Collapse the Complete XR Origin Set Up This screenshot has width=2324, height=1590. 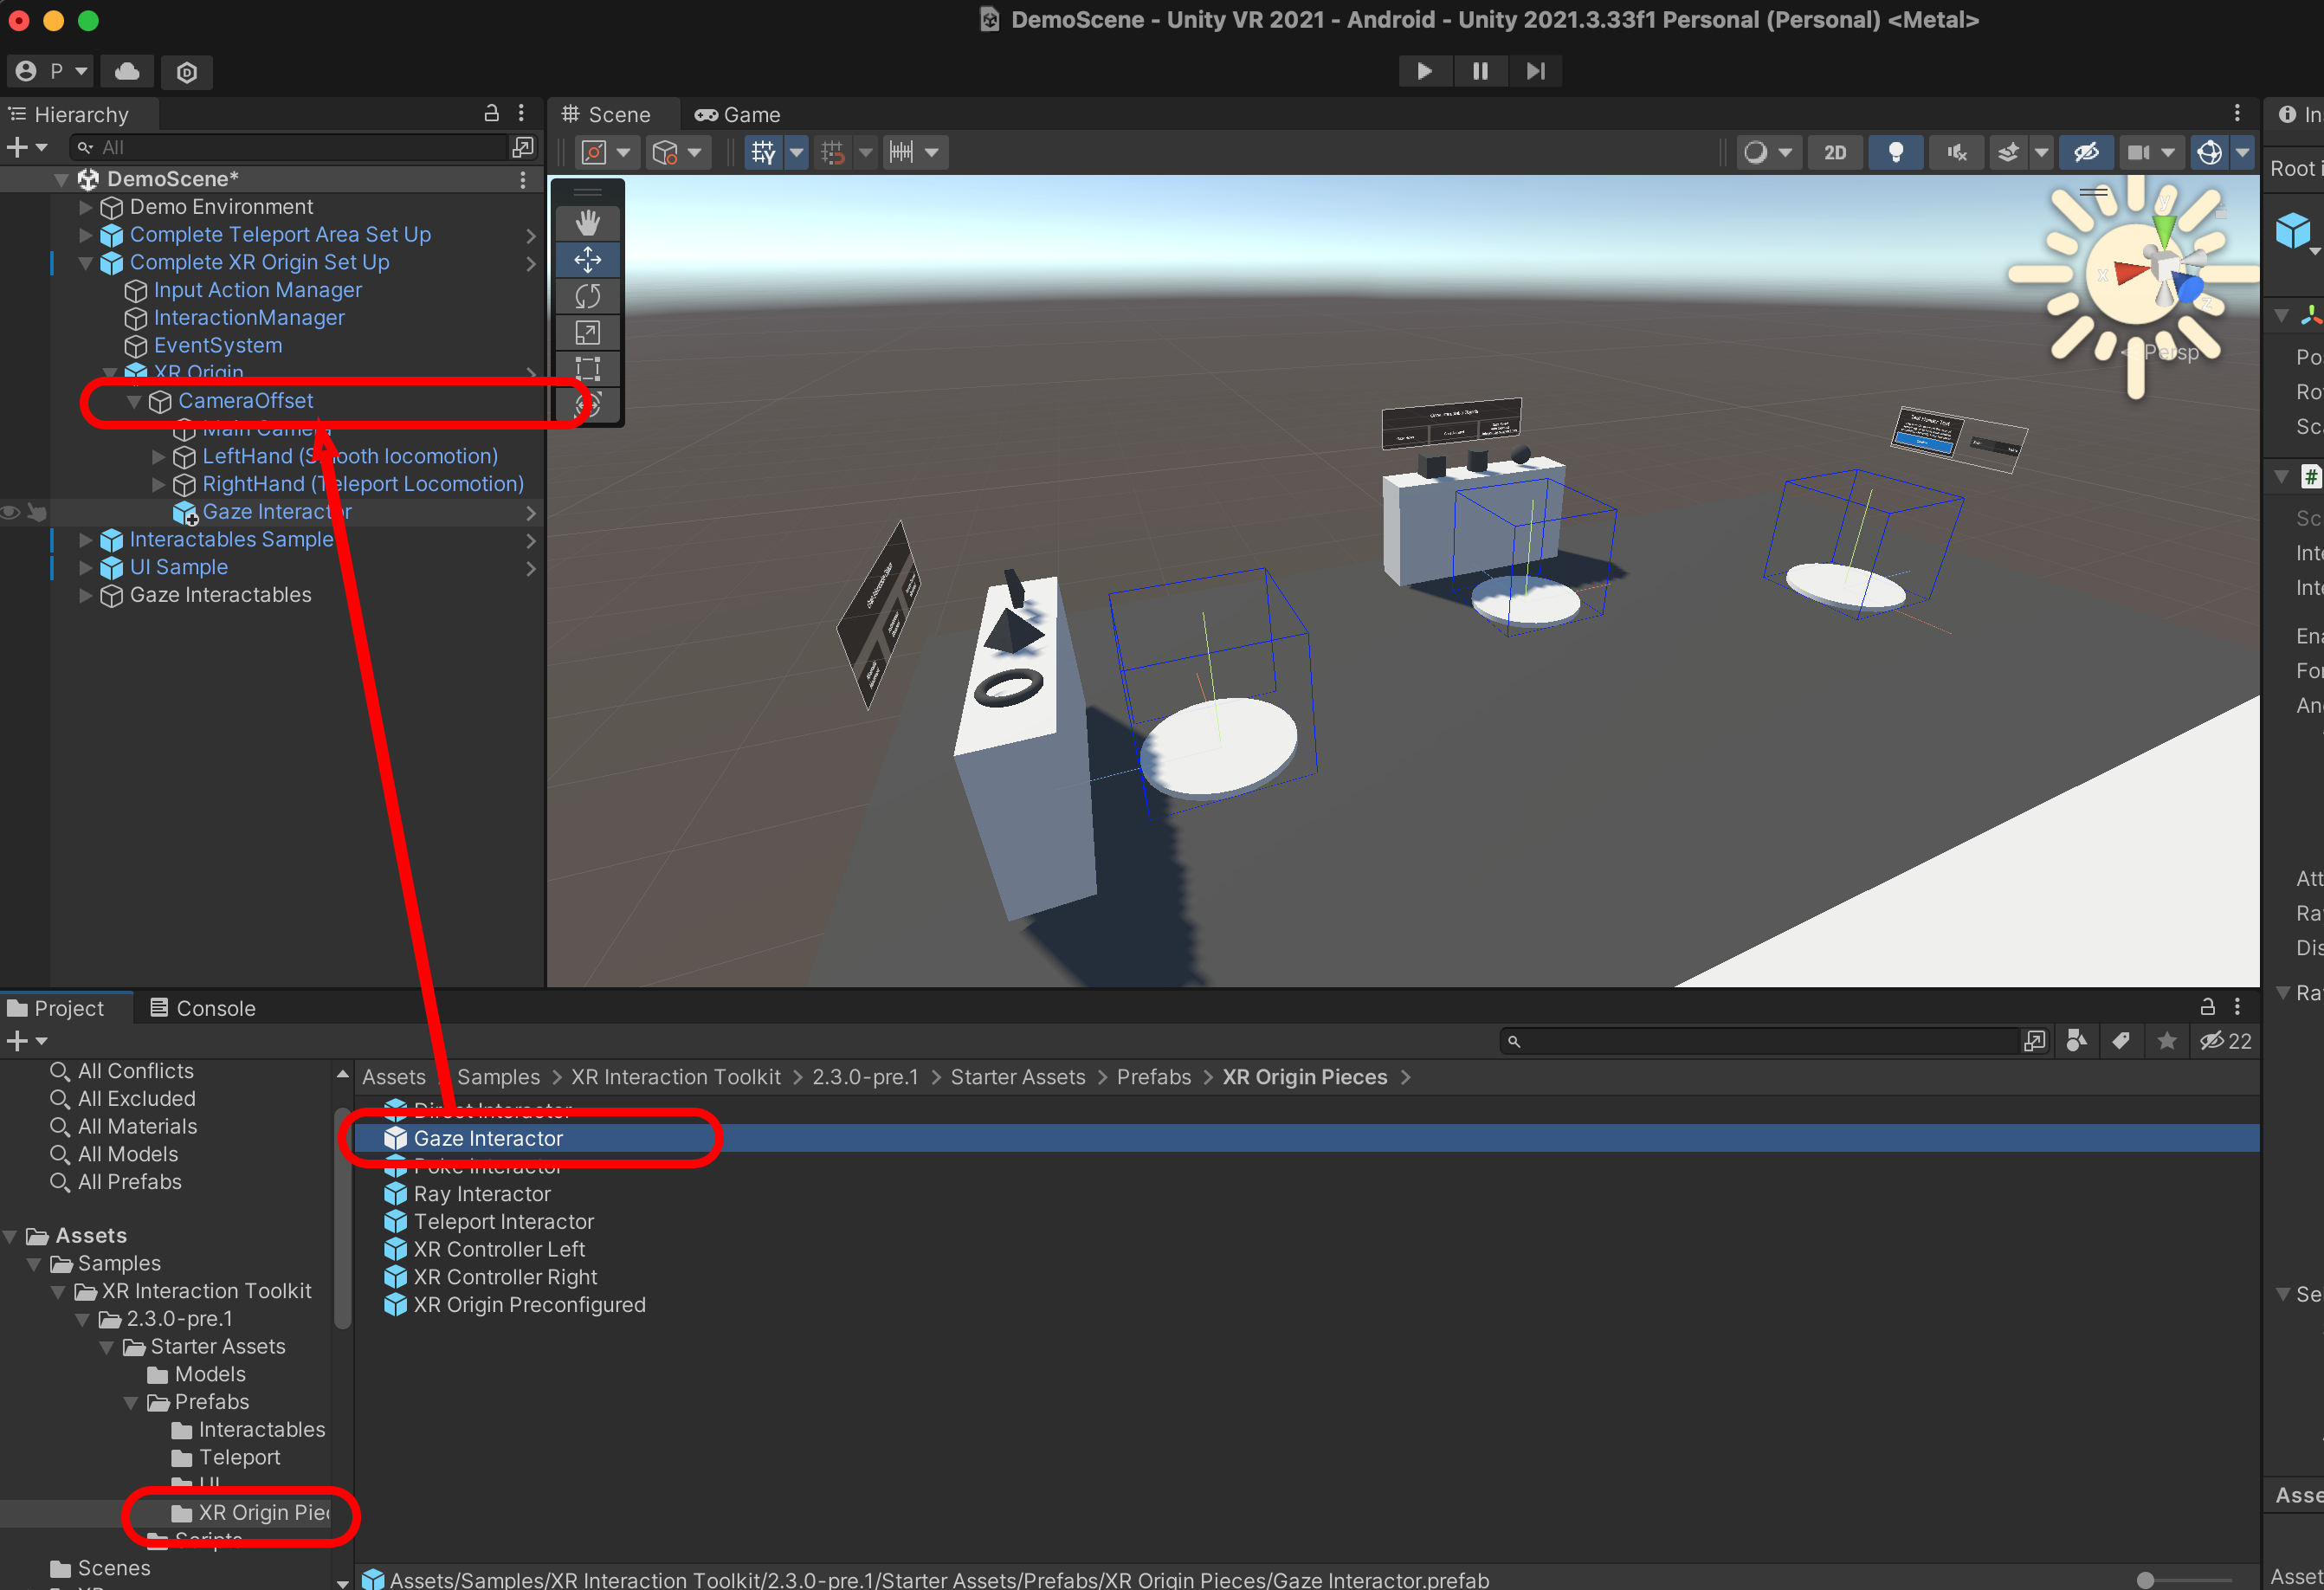[86, 263]
